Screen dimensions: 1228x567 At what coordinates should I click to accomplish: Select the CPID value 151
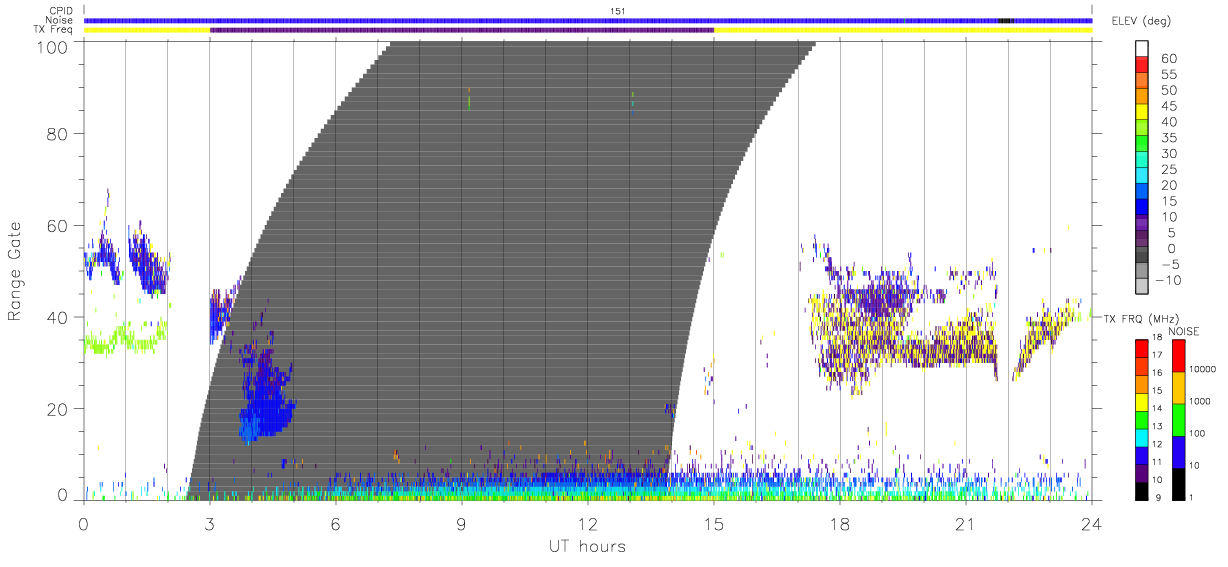(x=618, y=11)
